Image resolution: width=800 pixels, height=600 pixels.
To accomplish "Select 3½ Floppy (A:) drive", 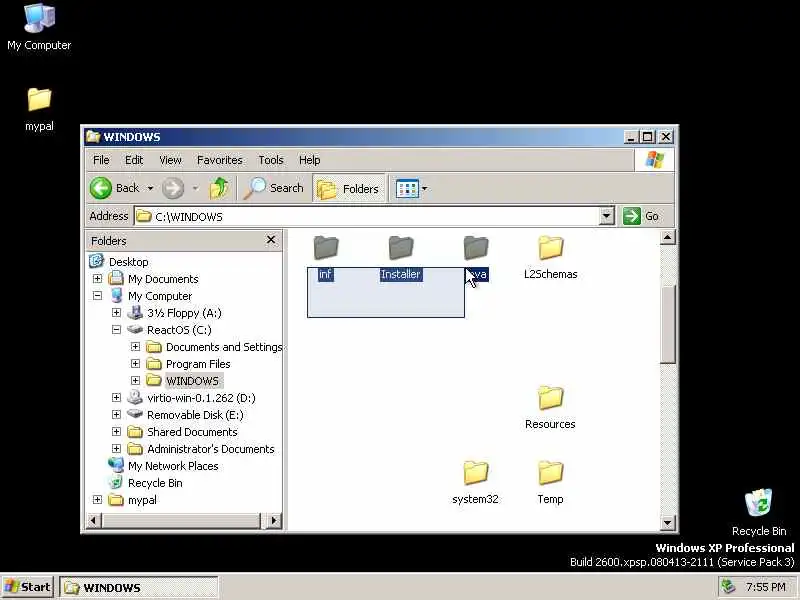I will coord(184,313).
